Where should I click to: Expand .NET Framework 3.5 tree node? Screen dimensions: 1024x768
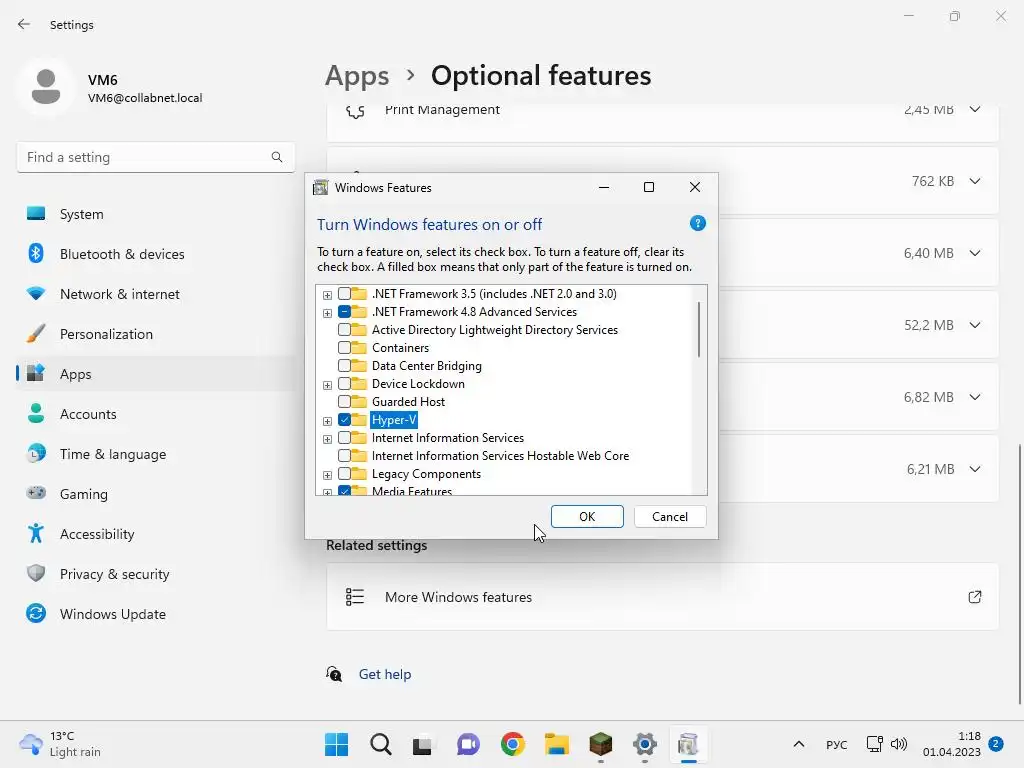click(327, 295)
